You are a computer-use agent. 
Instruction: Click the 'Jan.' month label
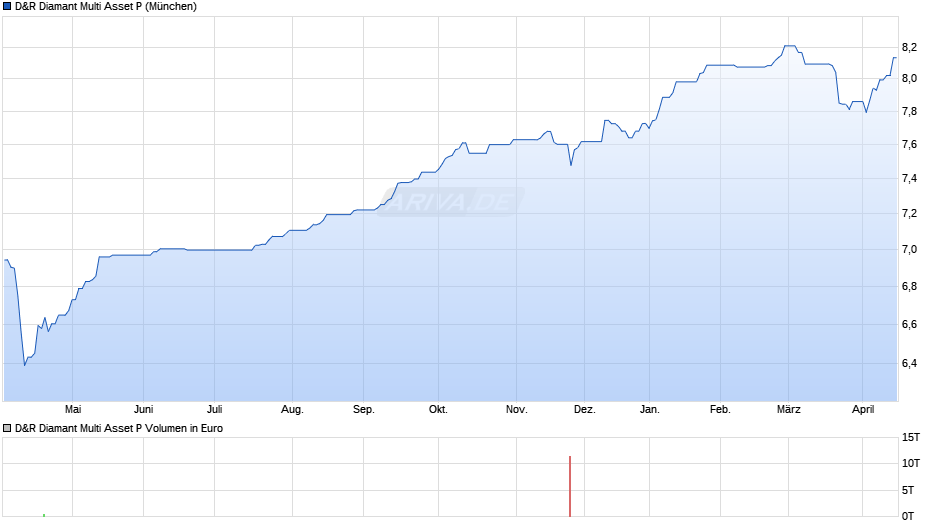[x=650, y=409]
